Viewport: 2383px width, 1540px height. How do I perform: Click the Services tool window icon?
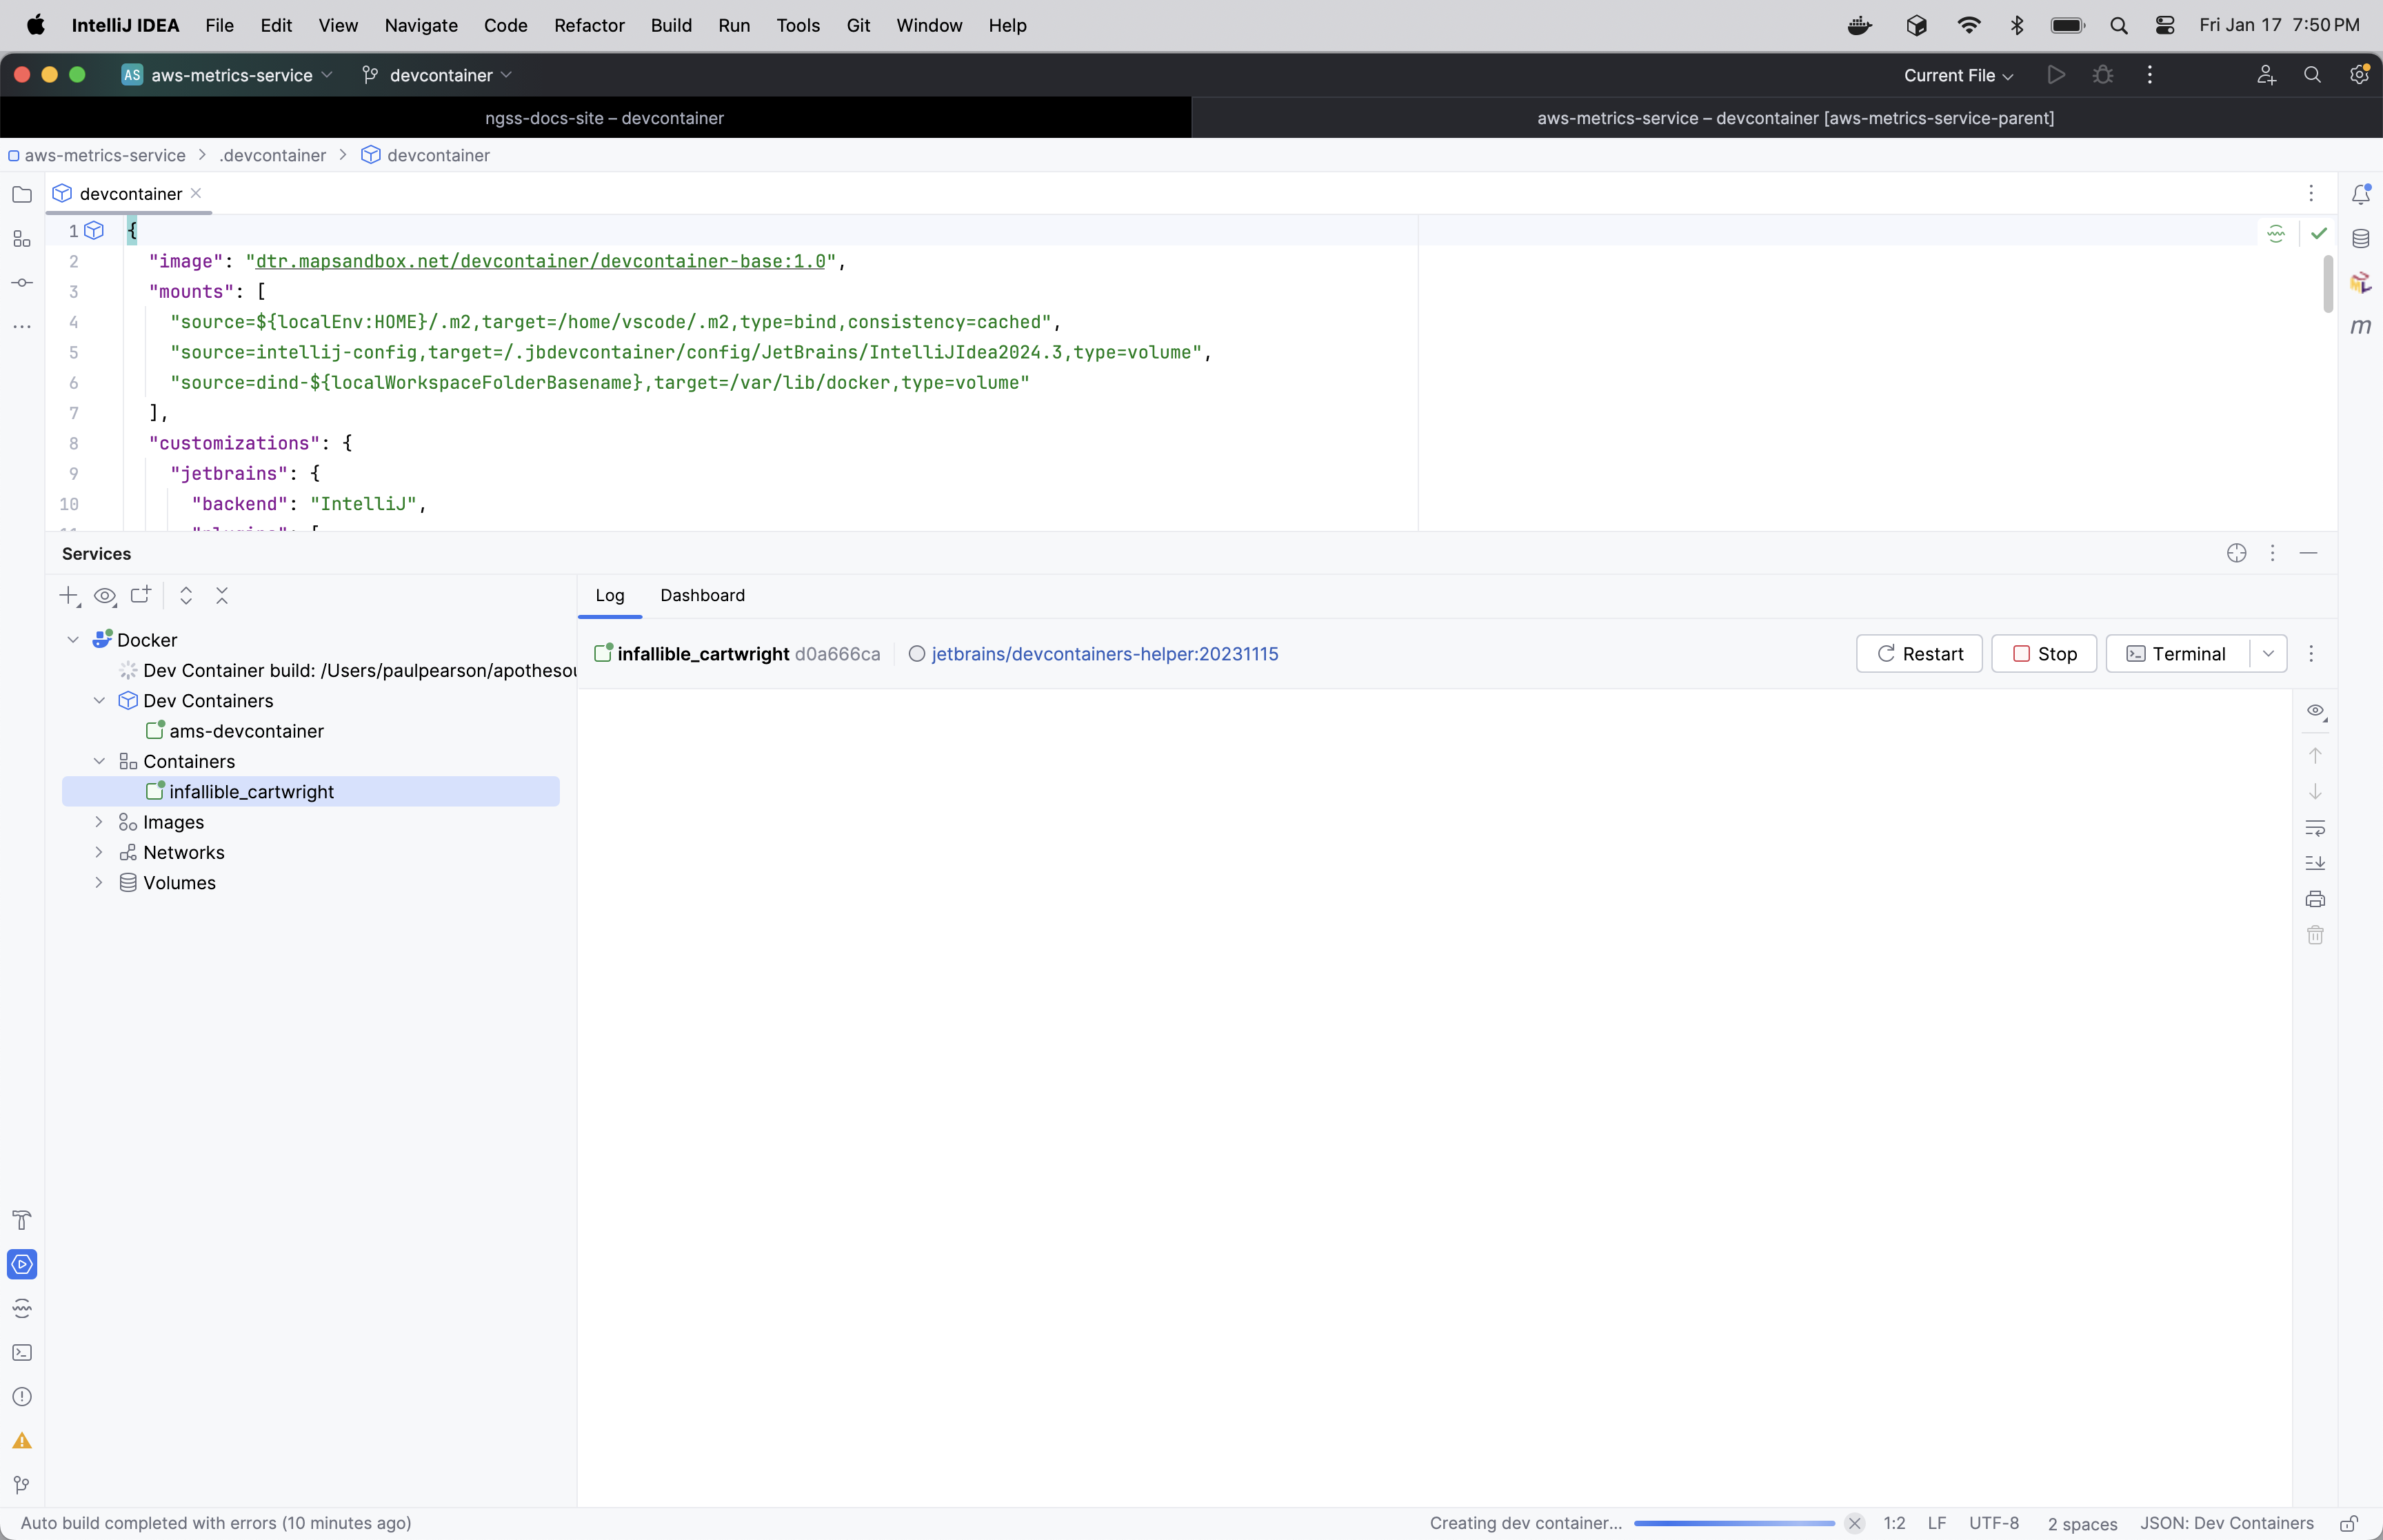click(22, 1264)
